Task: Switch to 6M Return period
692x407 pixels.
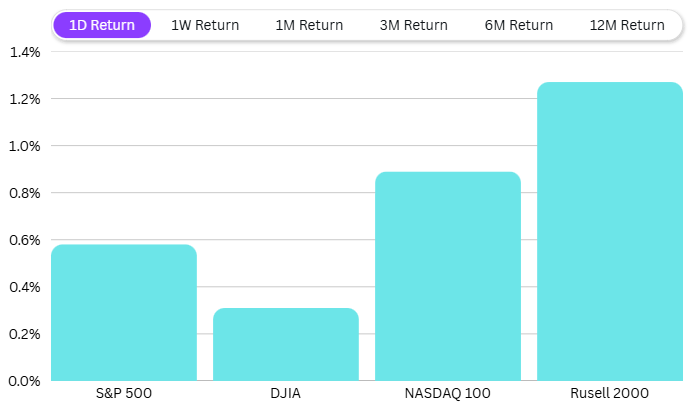Action: click(x=519, y=25)
